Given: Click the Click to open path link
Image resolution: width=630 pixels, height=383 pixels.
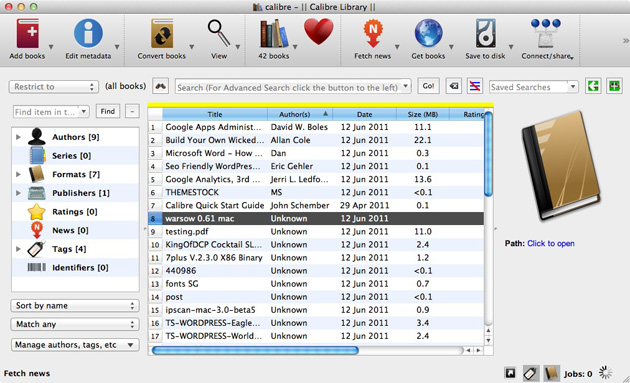Looking at the screenshot, I should [551, 243].
